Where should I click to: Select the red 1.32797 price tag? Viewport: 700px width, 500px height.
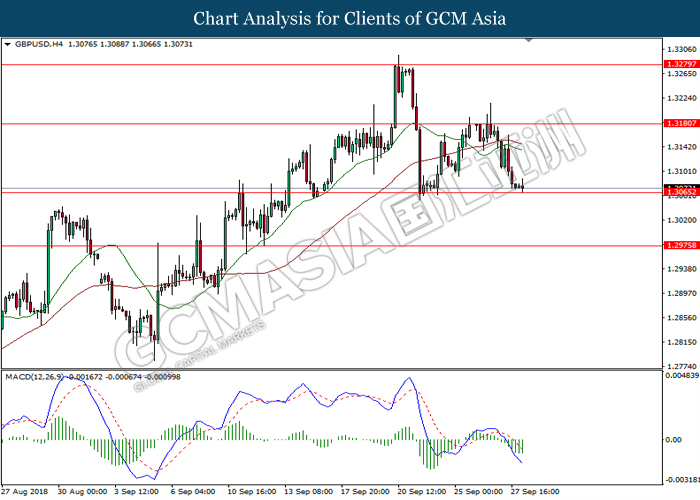[x=682, y=64]
